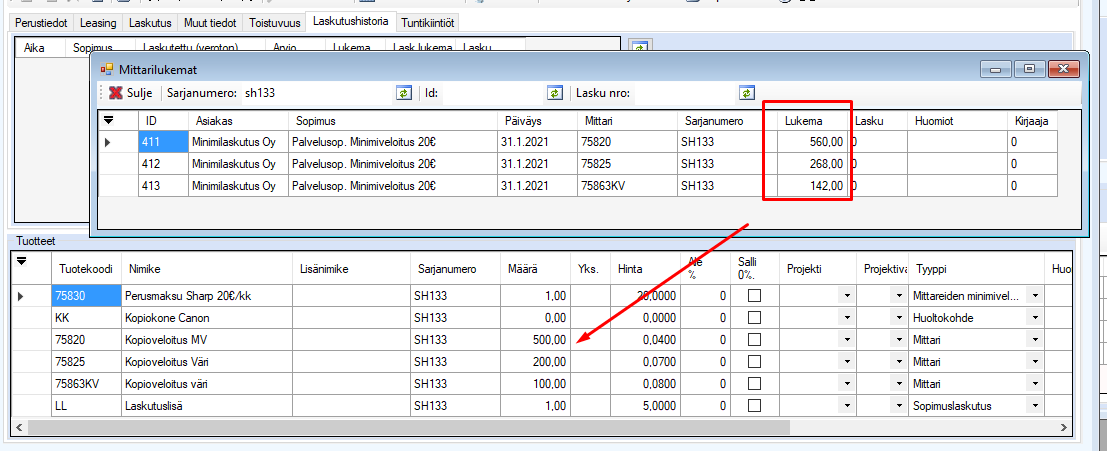Toggle Salli 0% checkbox for Kopioveloitus MV row
Image resolution: width=1107 pixels, height=451 pixels.
pos(754,339)
